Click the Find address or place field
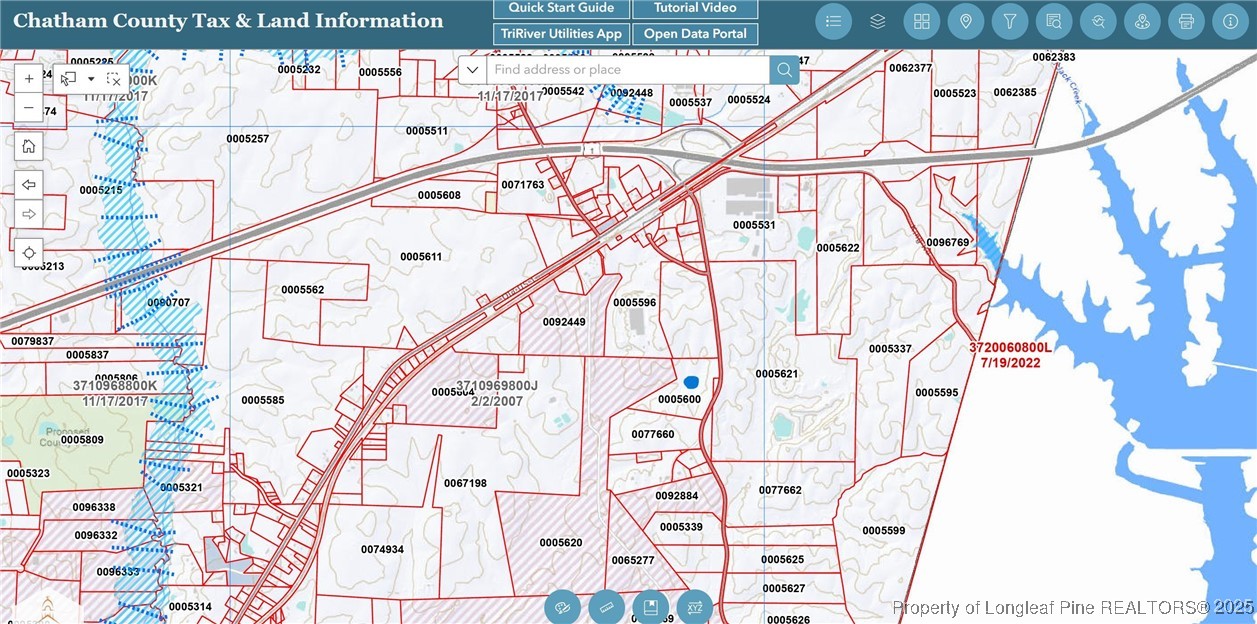The image size is (1257, 624). pos(628,70)
